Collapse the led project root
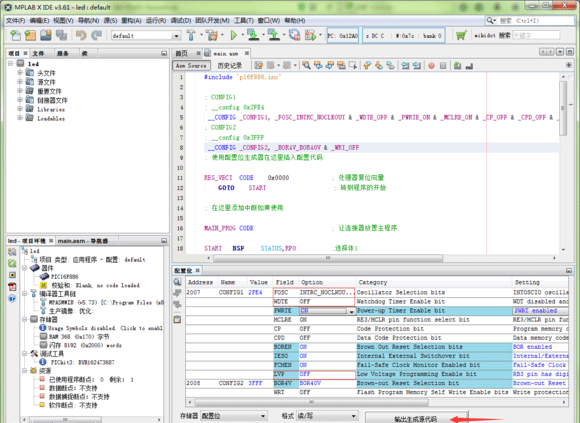The height and width of the screenshot is (423, 580). [x=11, y=64]
